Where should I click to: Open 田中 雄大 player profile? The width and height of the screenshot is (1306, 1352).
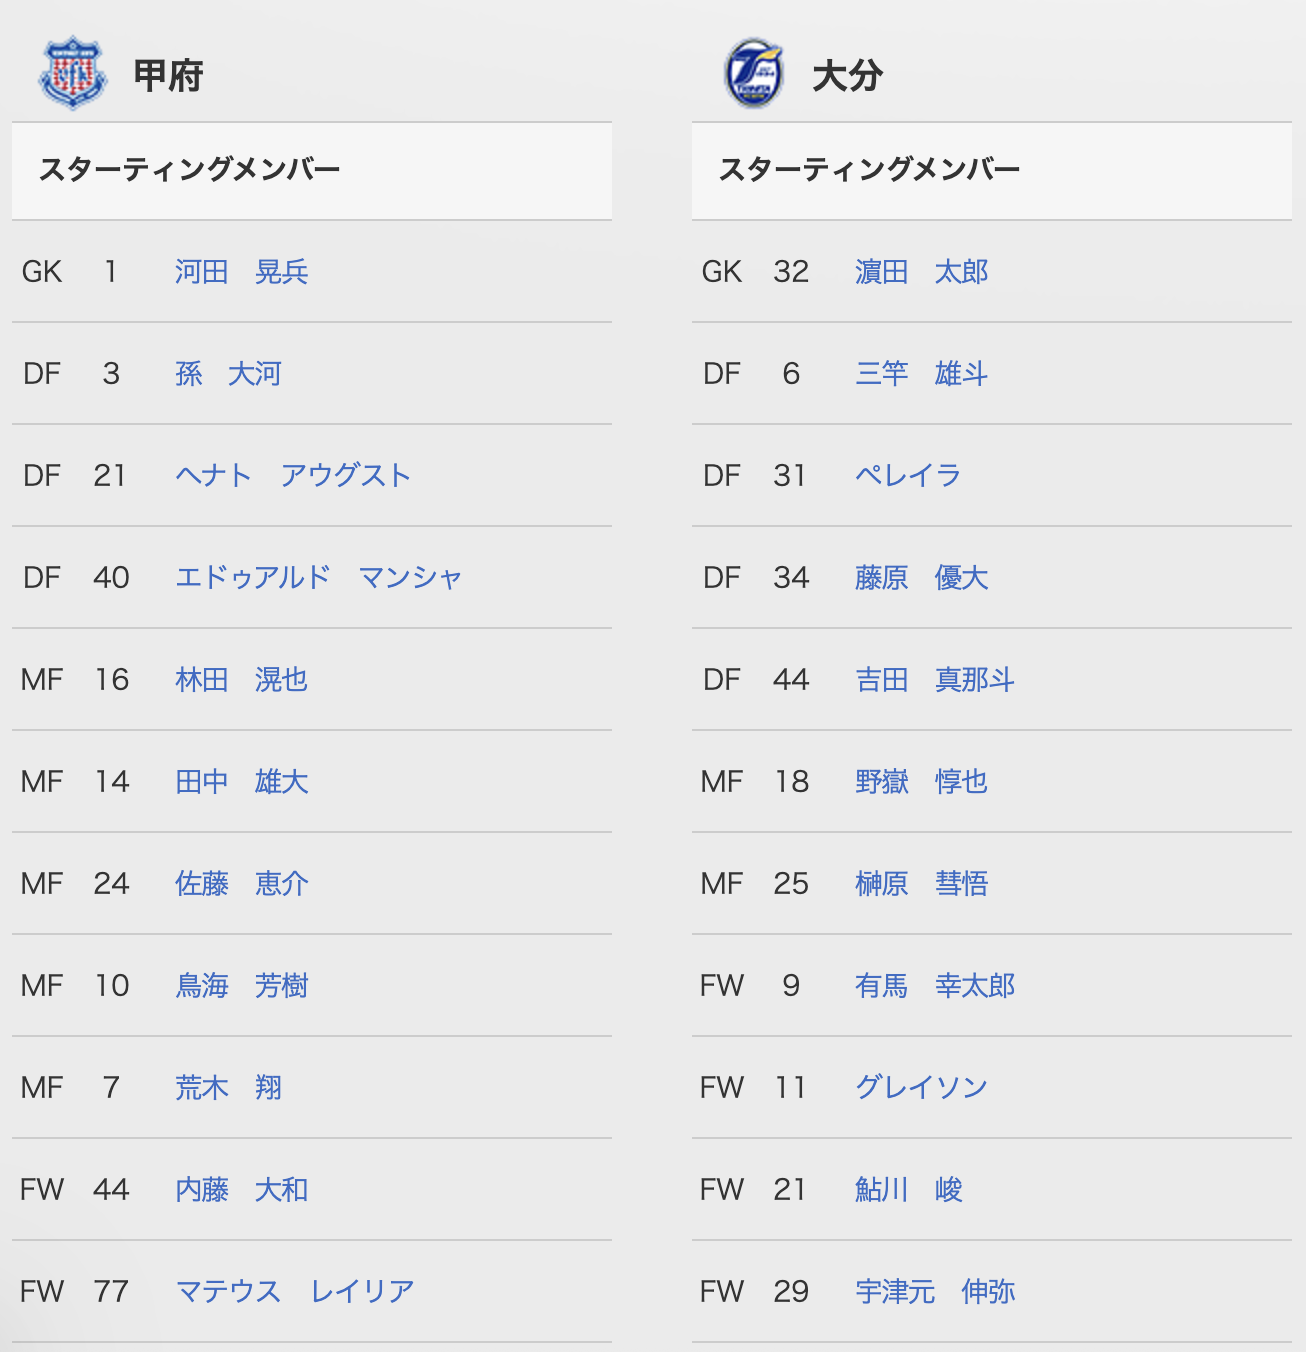pos(241,782)
